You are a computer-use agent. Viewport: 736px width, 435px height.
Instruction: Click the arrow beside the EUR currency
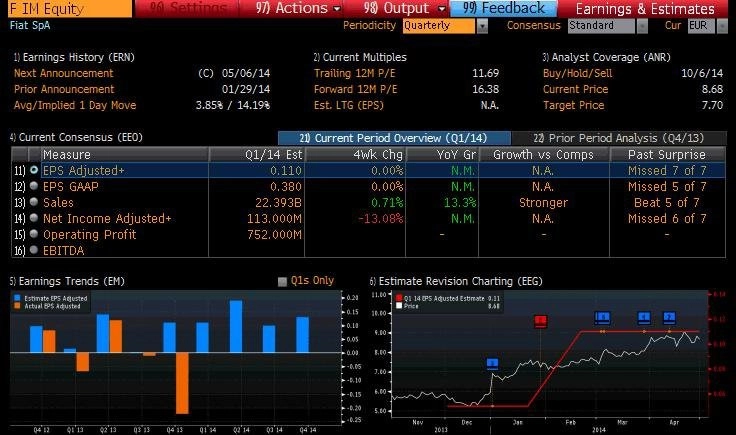point(722,26)
